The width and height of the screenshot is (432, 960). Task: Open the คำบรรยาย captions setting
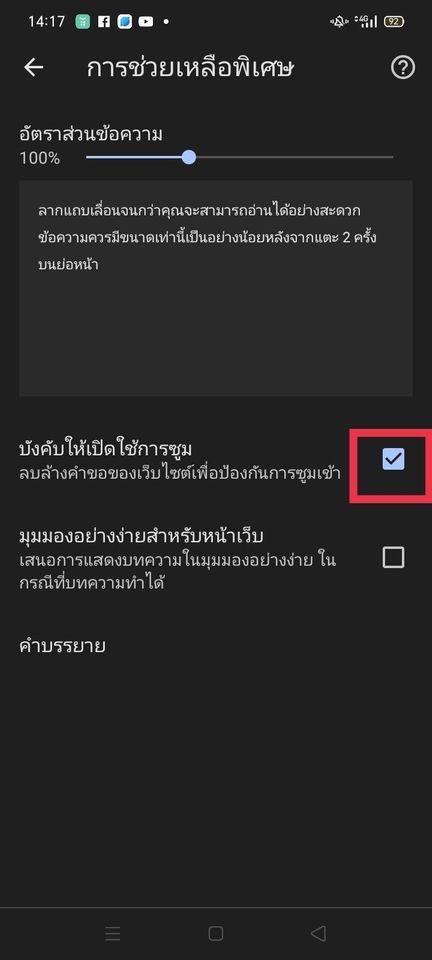216,645
